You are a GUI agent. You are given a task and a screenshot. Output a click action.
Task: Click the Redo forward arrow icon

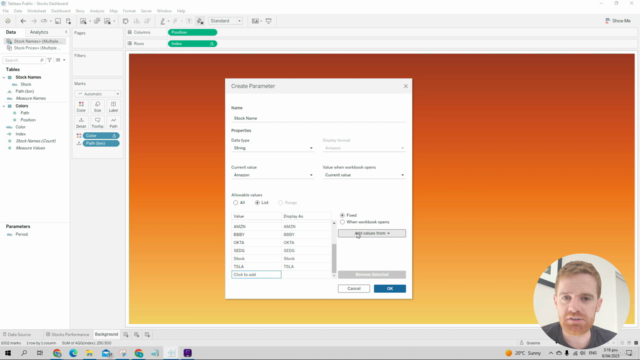(34, 21)
